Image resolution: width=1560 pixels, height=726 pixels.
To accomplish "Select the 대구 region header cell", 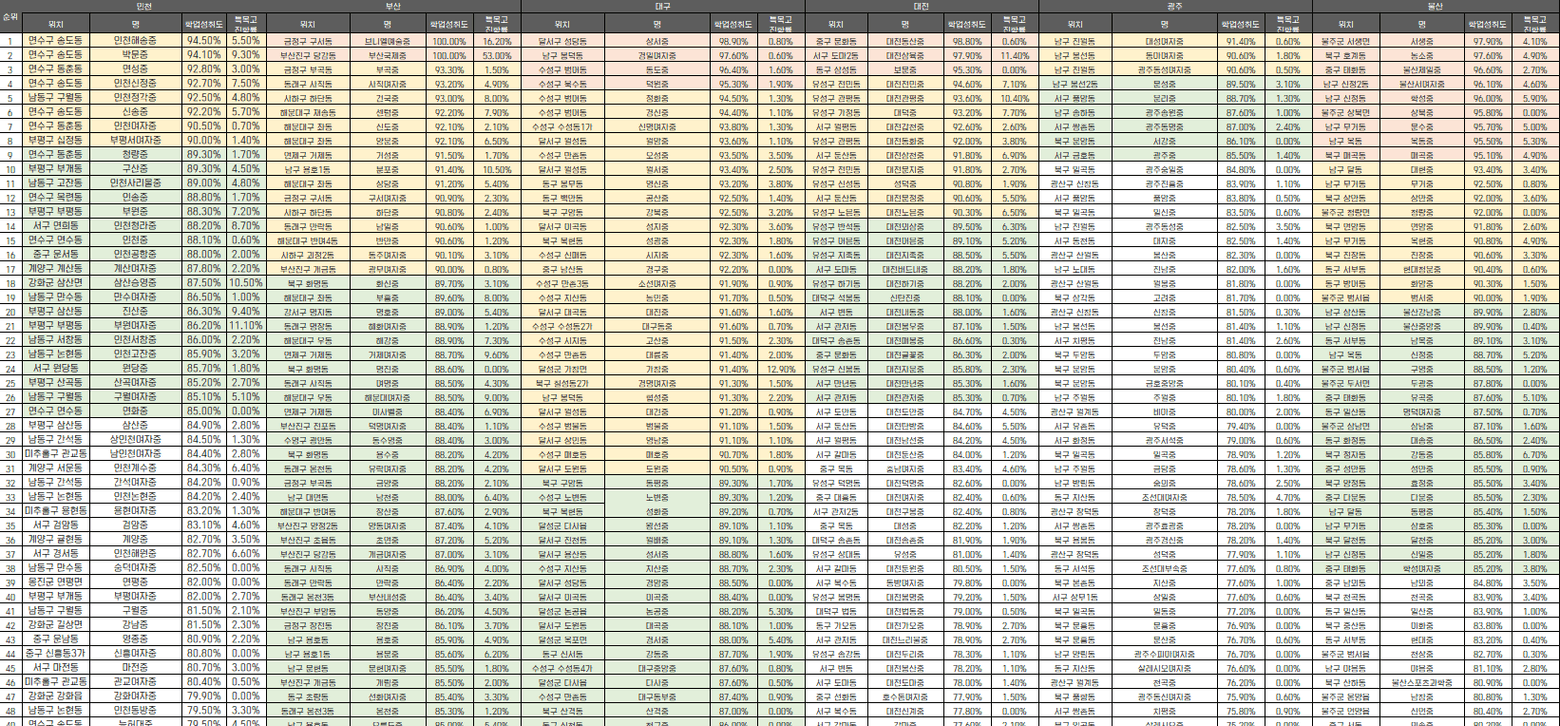I will (662, 6).
